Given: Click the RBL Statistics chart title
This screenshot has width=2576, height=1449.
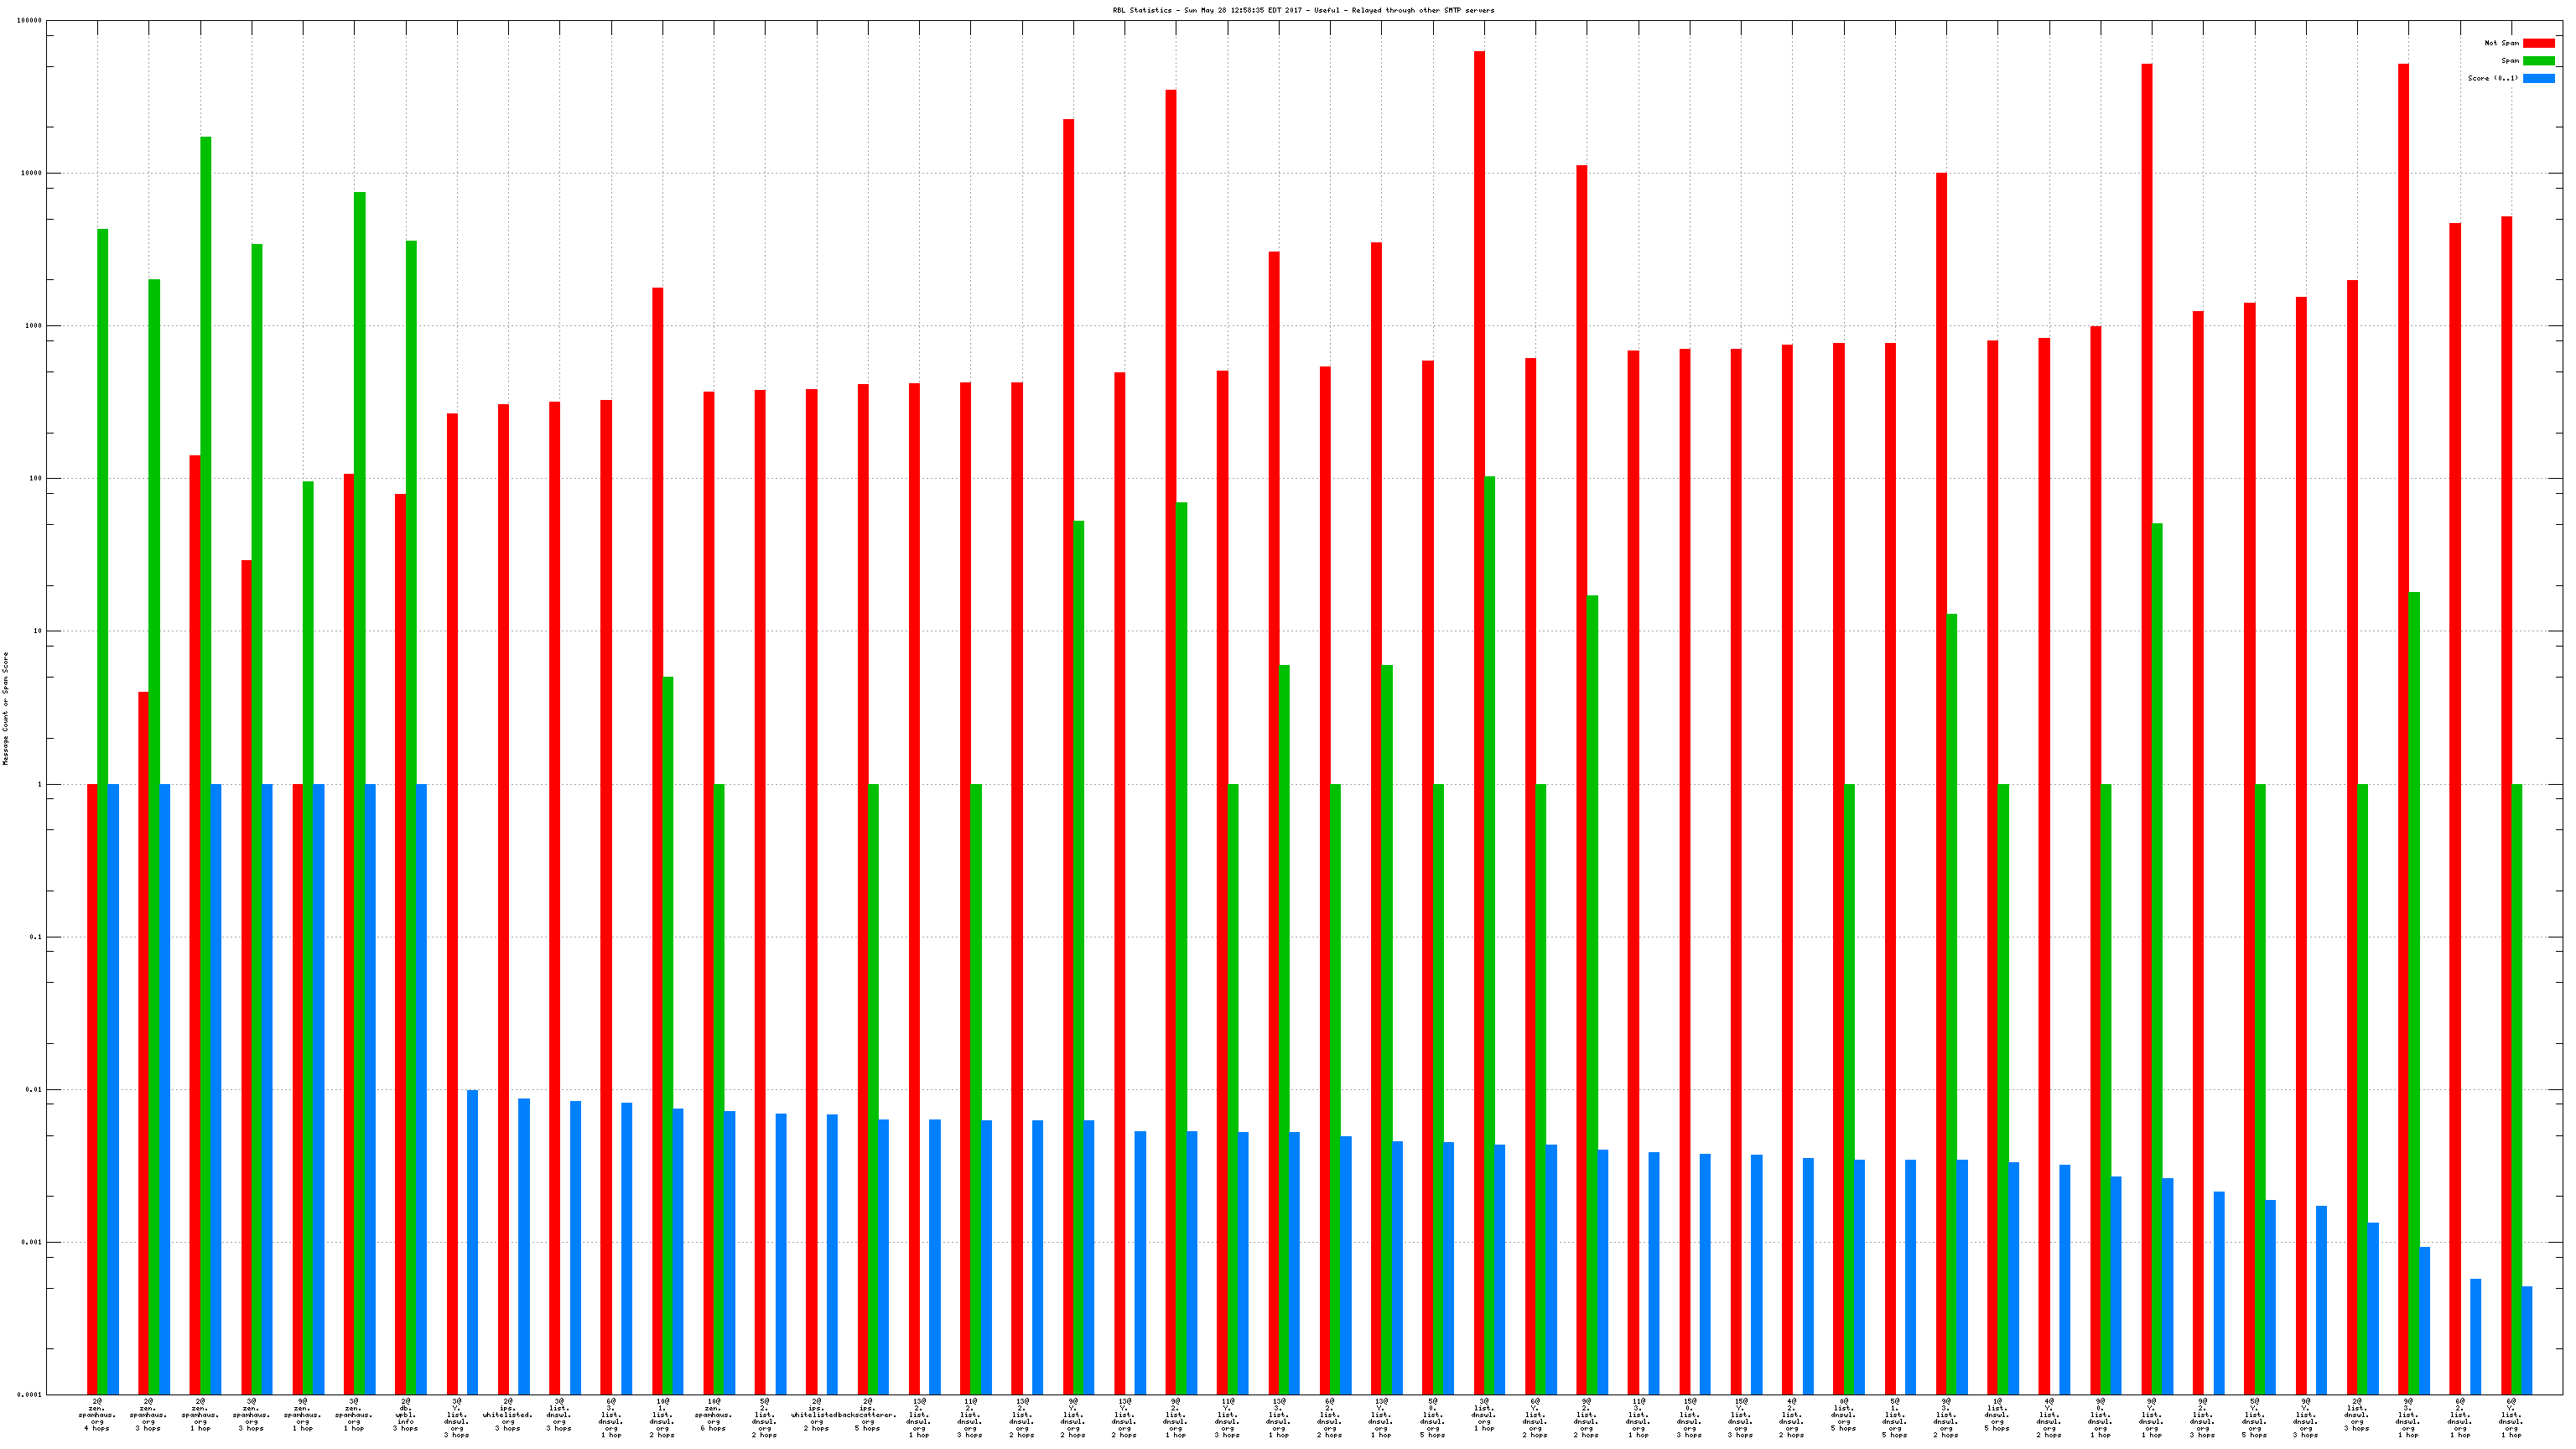Looking at the screenshot, I should pos(1303,10).
